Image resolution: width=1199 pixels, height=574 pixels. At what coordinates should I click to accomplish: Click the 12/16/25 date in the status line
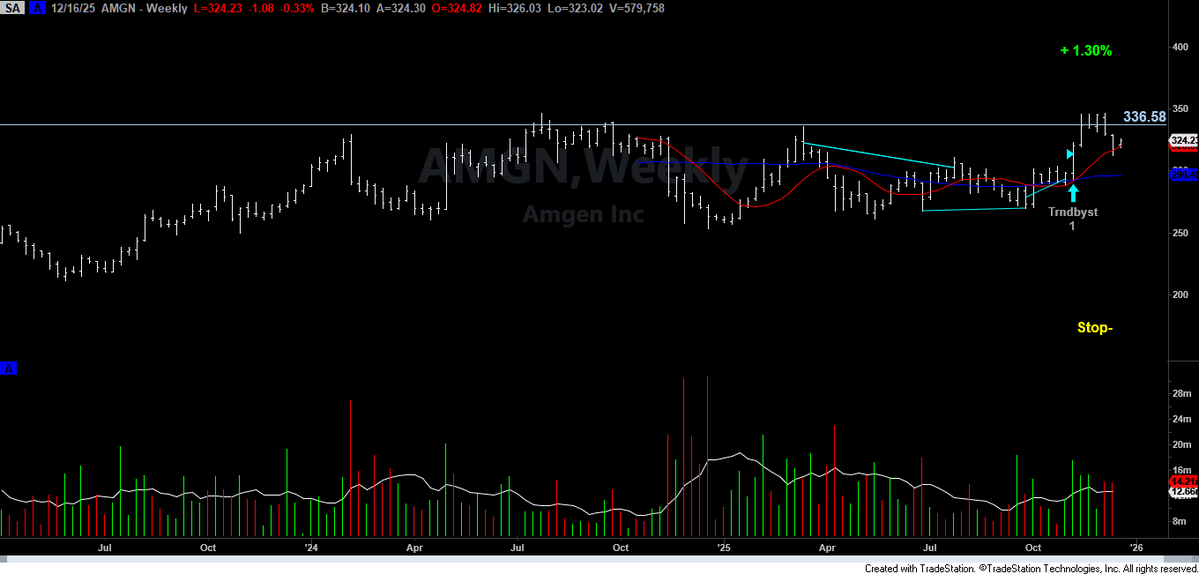tap(74, 8)
